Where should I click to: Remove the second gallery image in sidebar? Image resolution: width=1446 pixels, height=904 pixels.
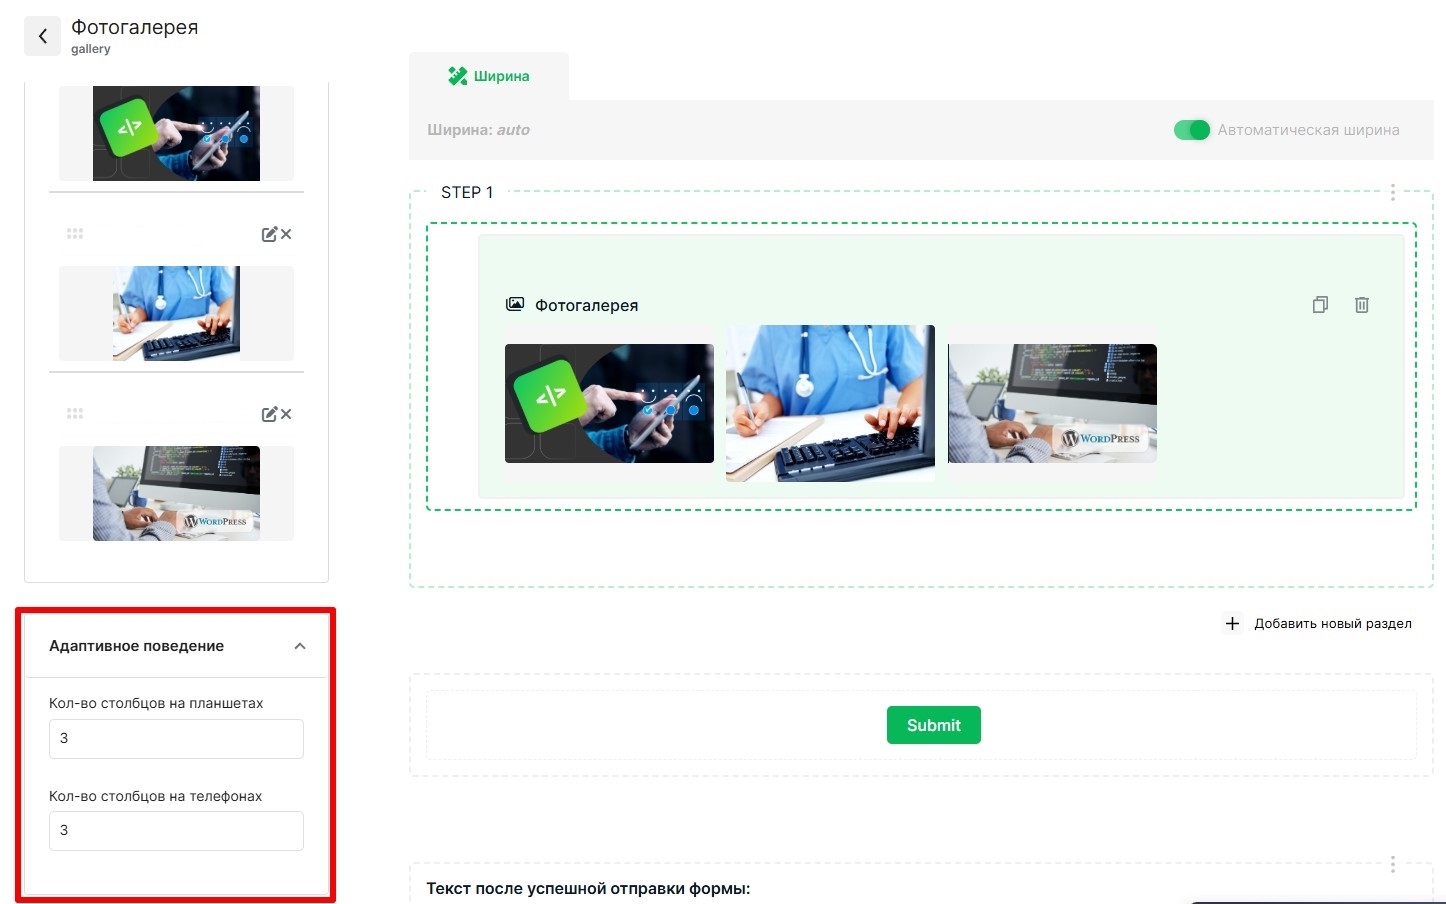pyautogui.click(x=286, y=234)
